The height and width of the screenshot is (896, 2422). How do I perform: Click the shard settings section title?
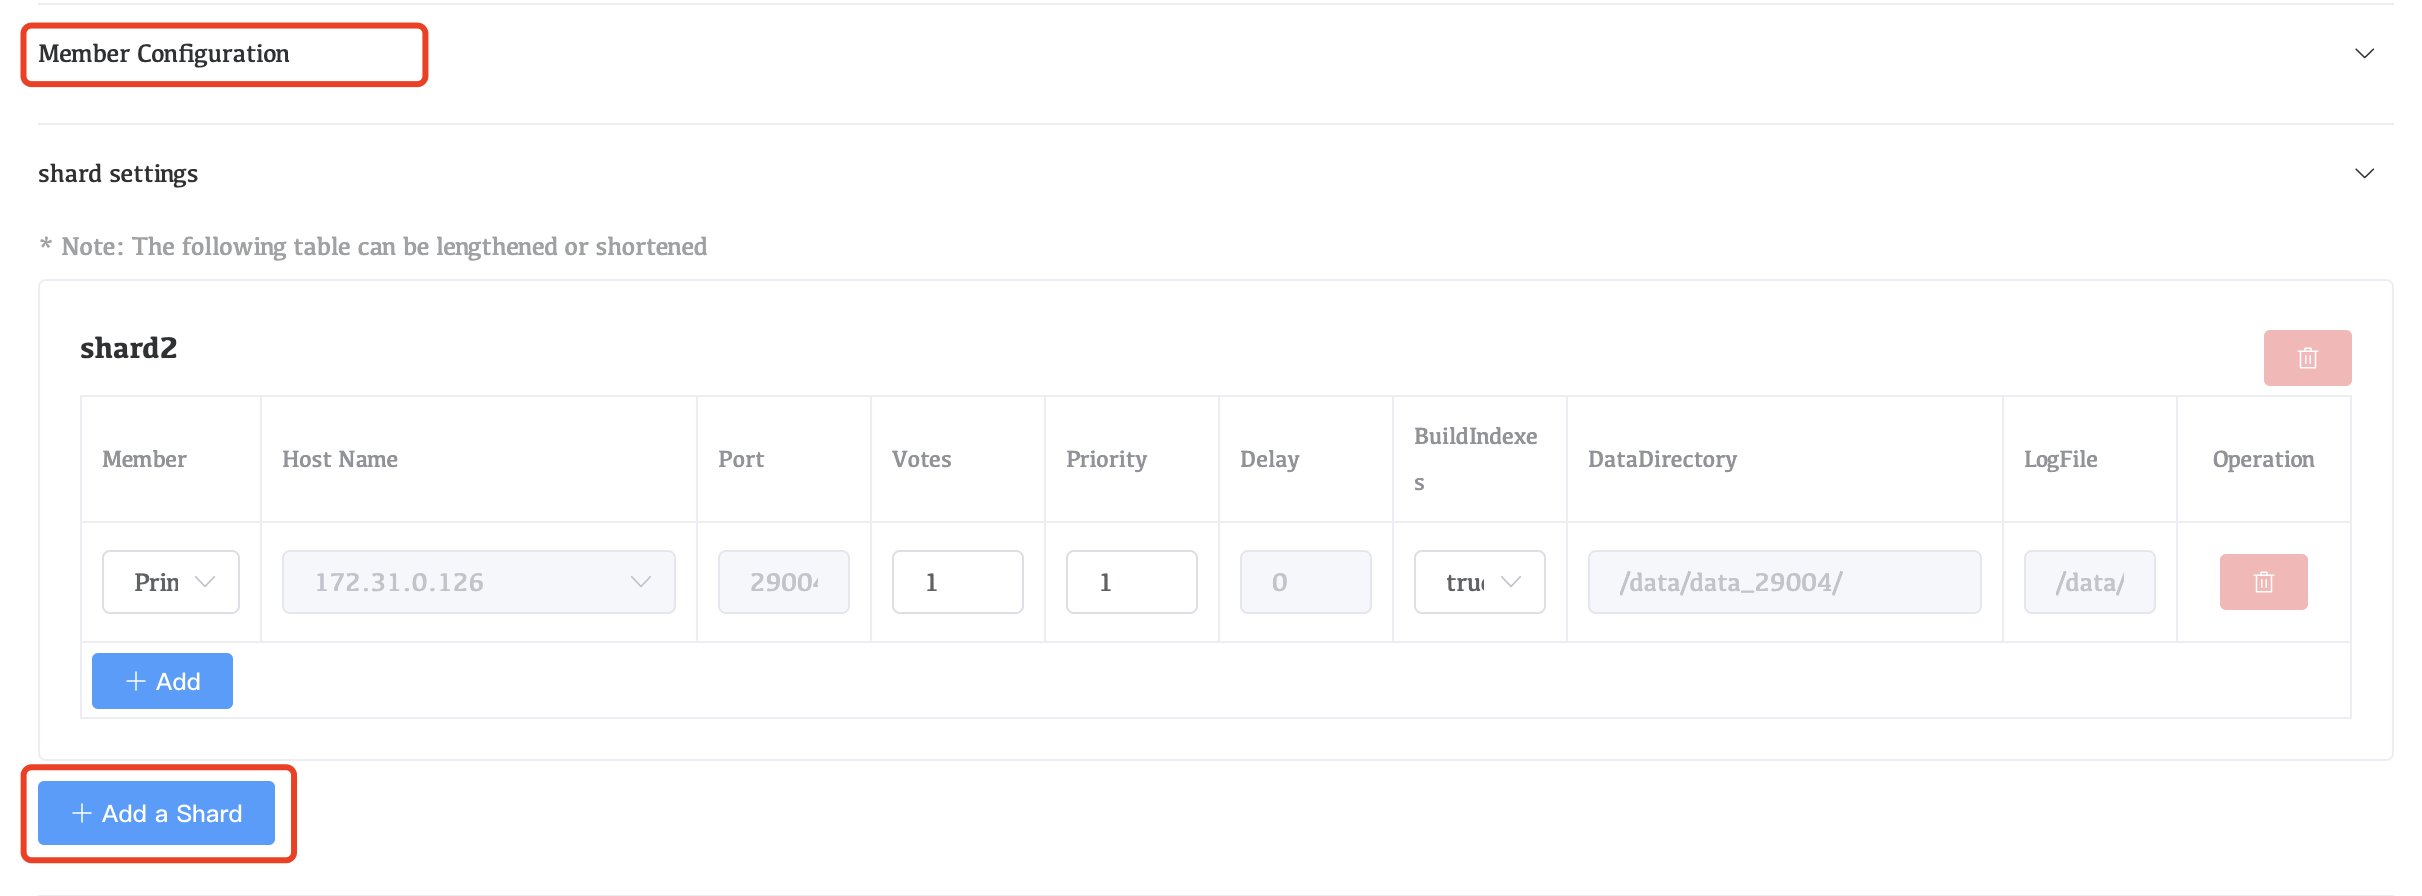[118, 174]
